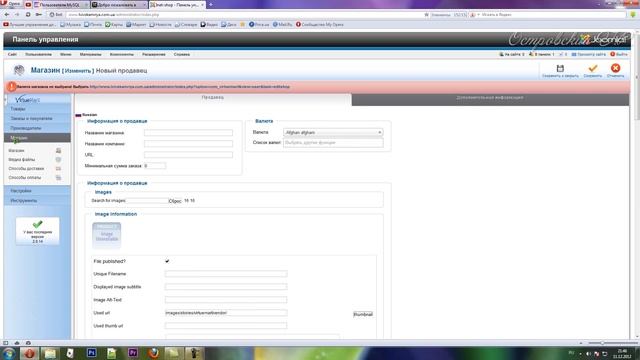Click Производители sidebar section
Viewport: 640px width, 360px height.
[37, 128]
